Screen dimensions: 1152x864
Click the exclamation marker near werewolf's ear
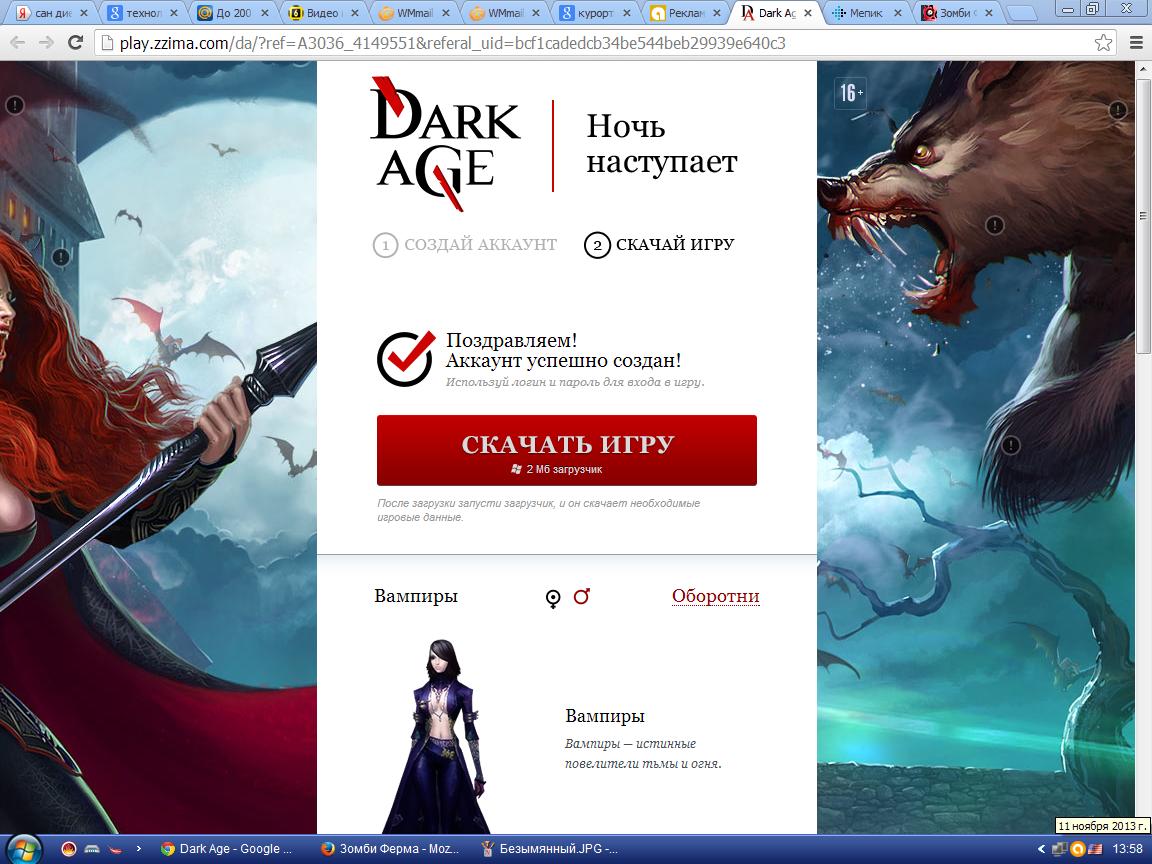pos(1117,110)
